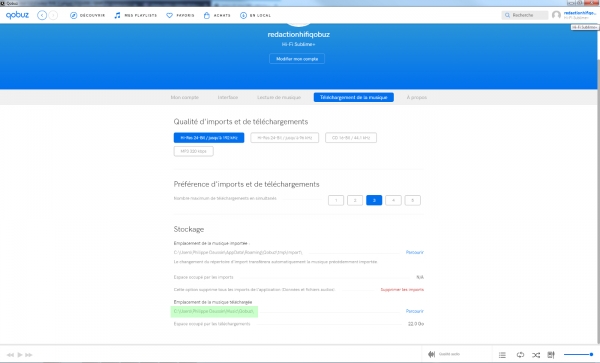Open the En Local section
This screenshot has width=600, height=363.
(255, 15)
